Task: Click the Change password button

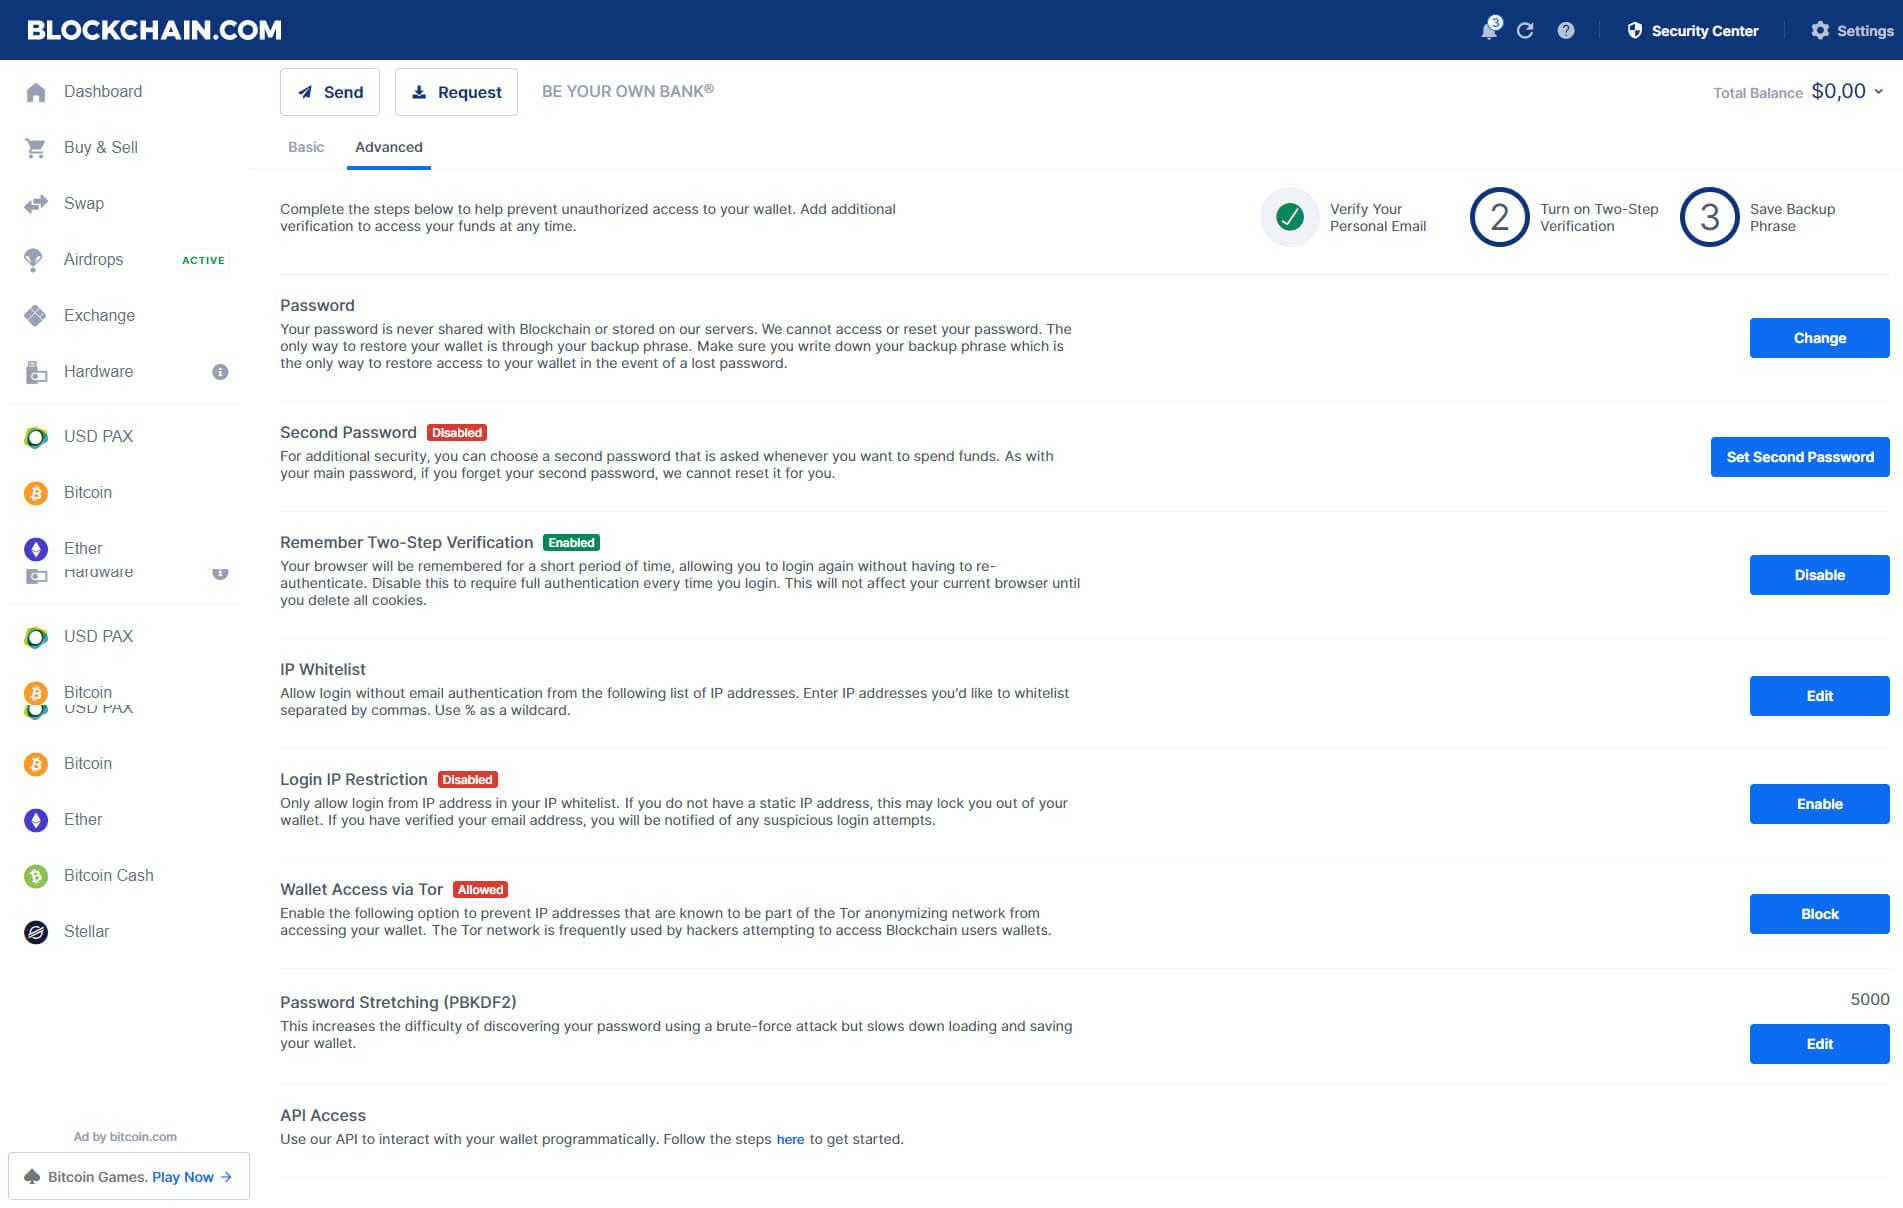Action: 1819,338
